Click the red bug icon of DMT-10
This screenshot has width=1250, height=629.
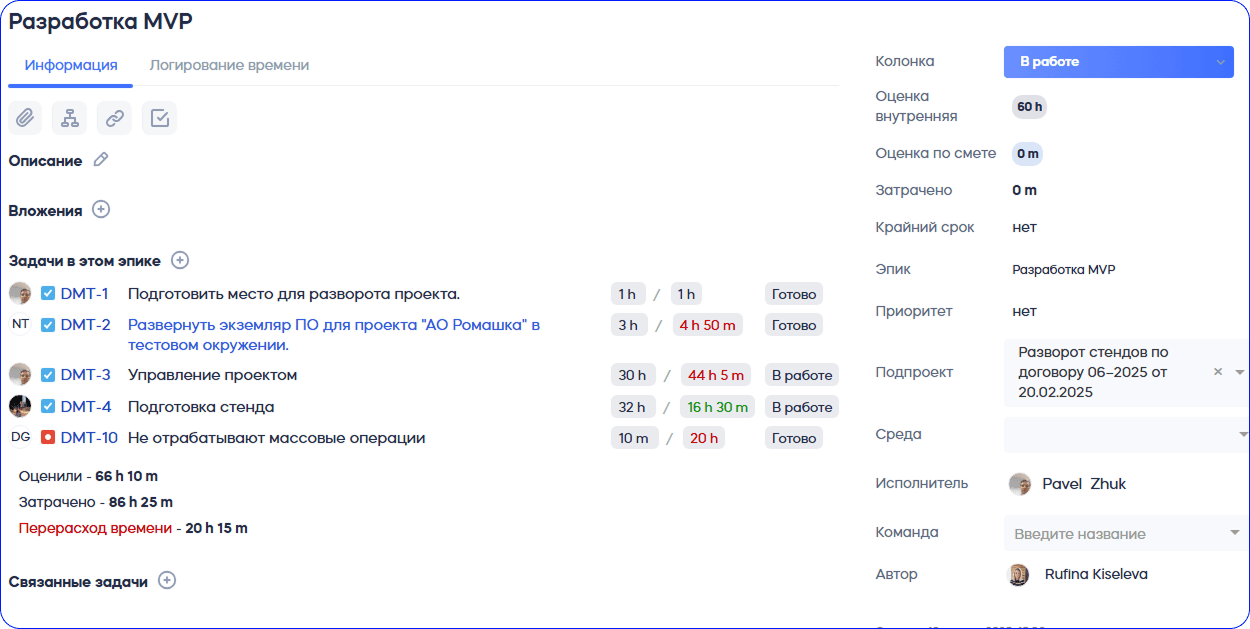click(48, 437)
